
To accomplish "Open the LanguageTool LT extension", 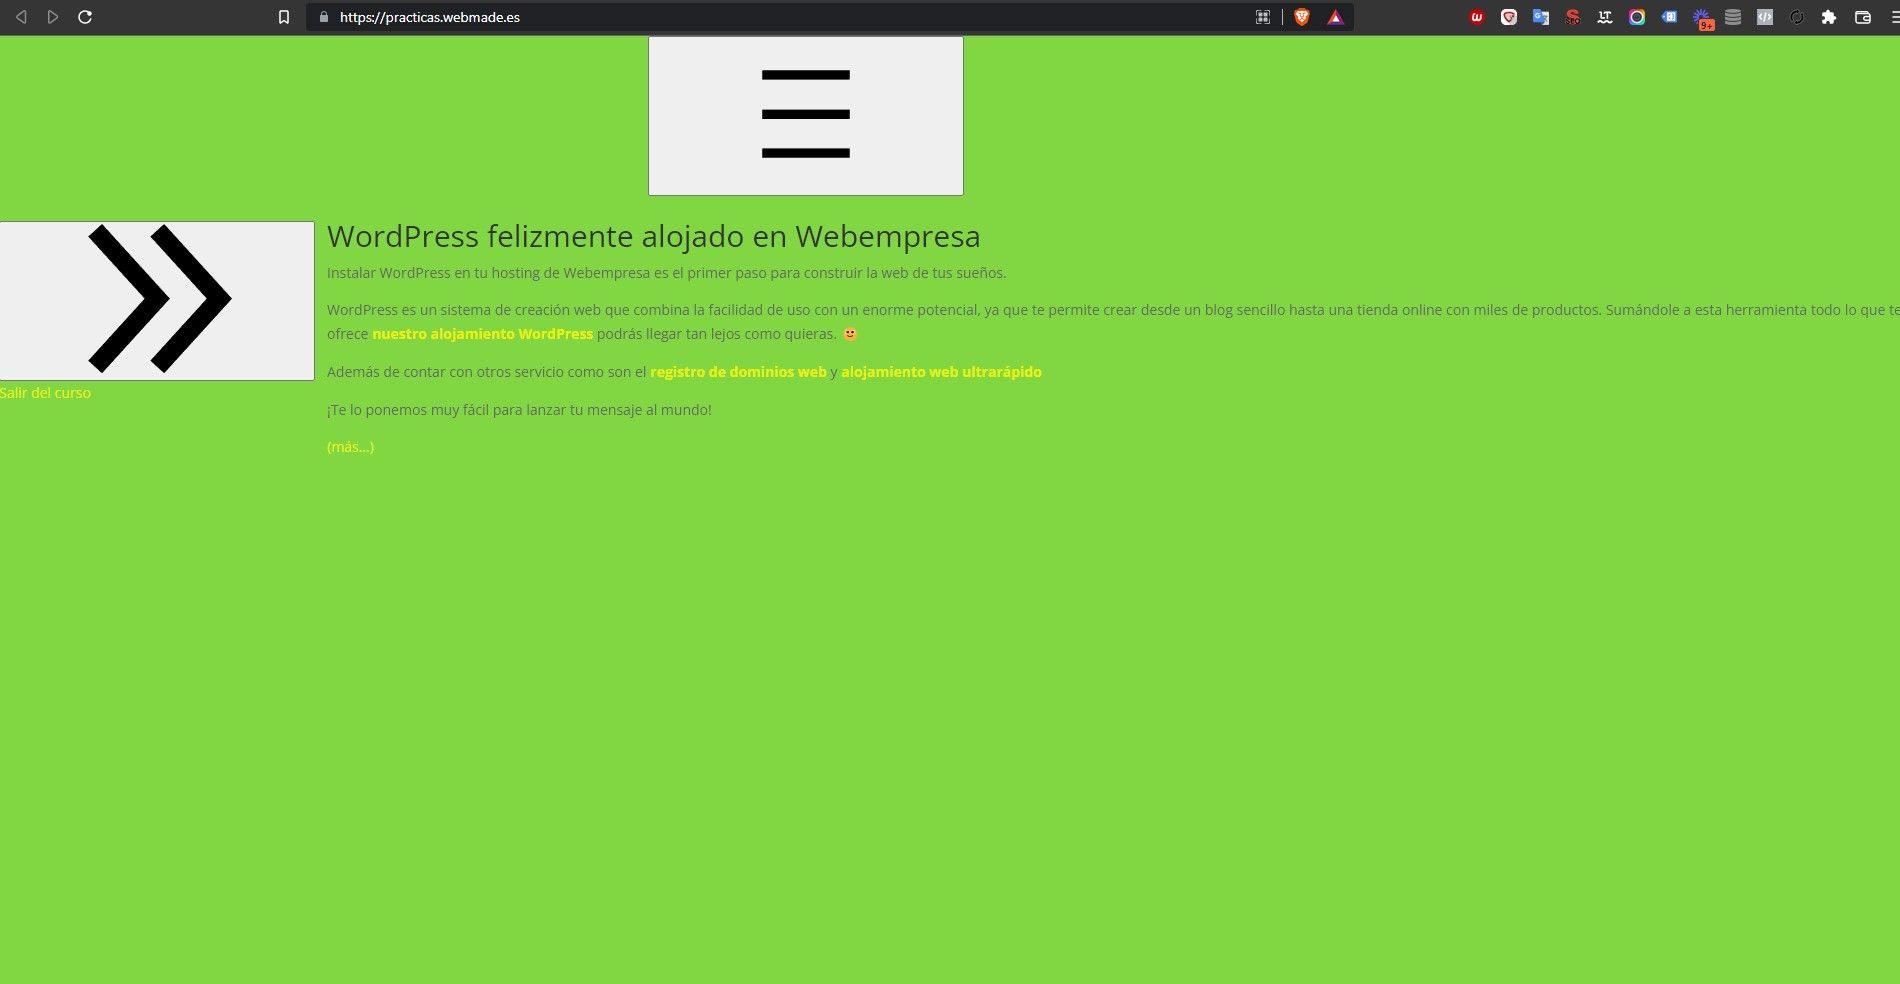I will click(1605, 17).
